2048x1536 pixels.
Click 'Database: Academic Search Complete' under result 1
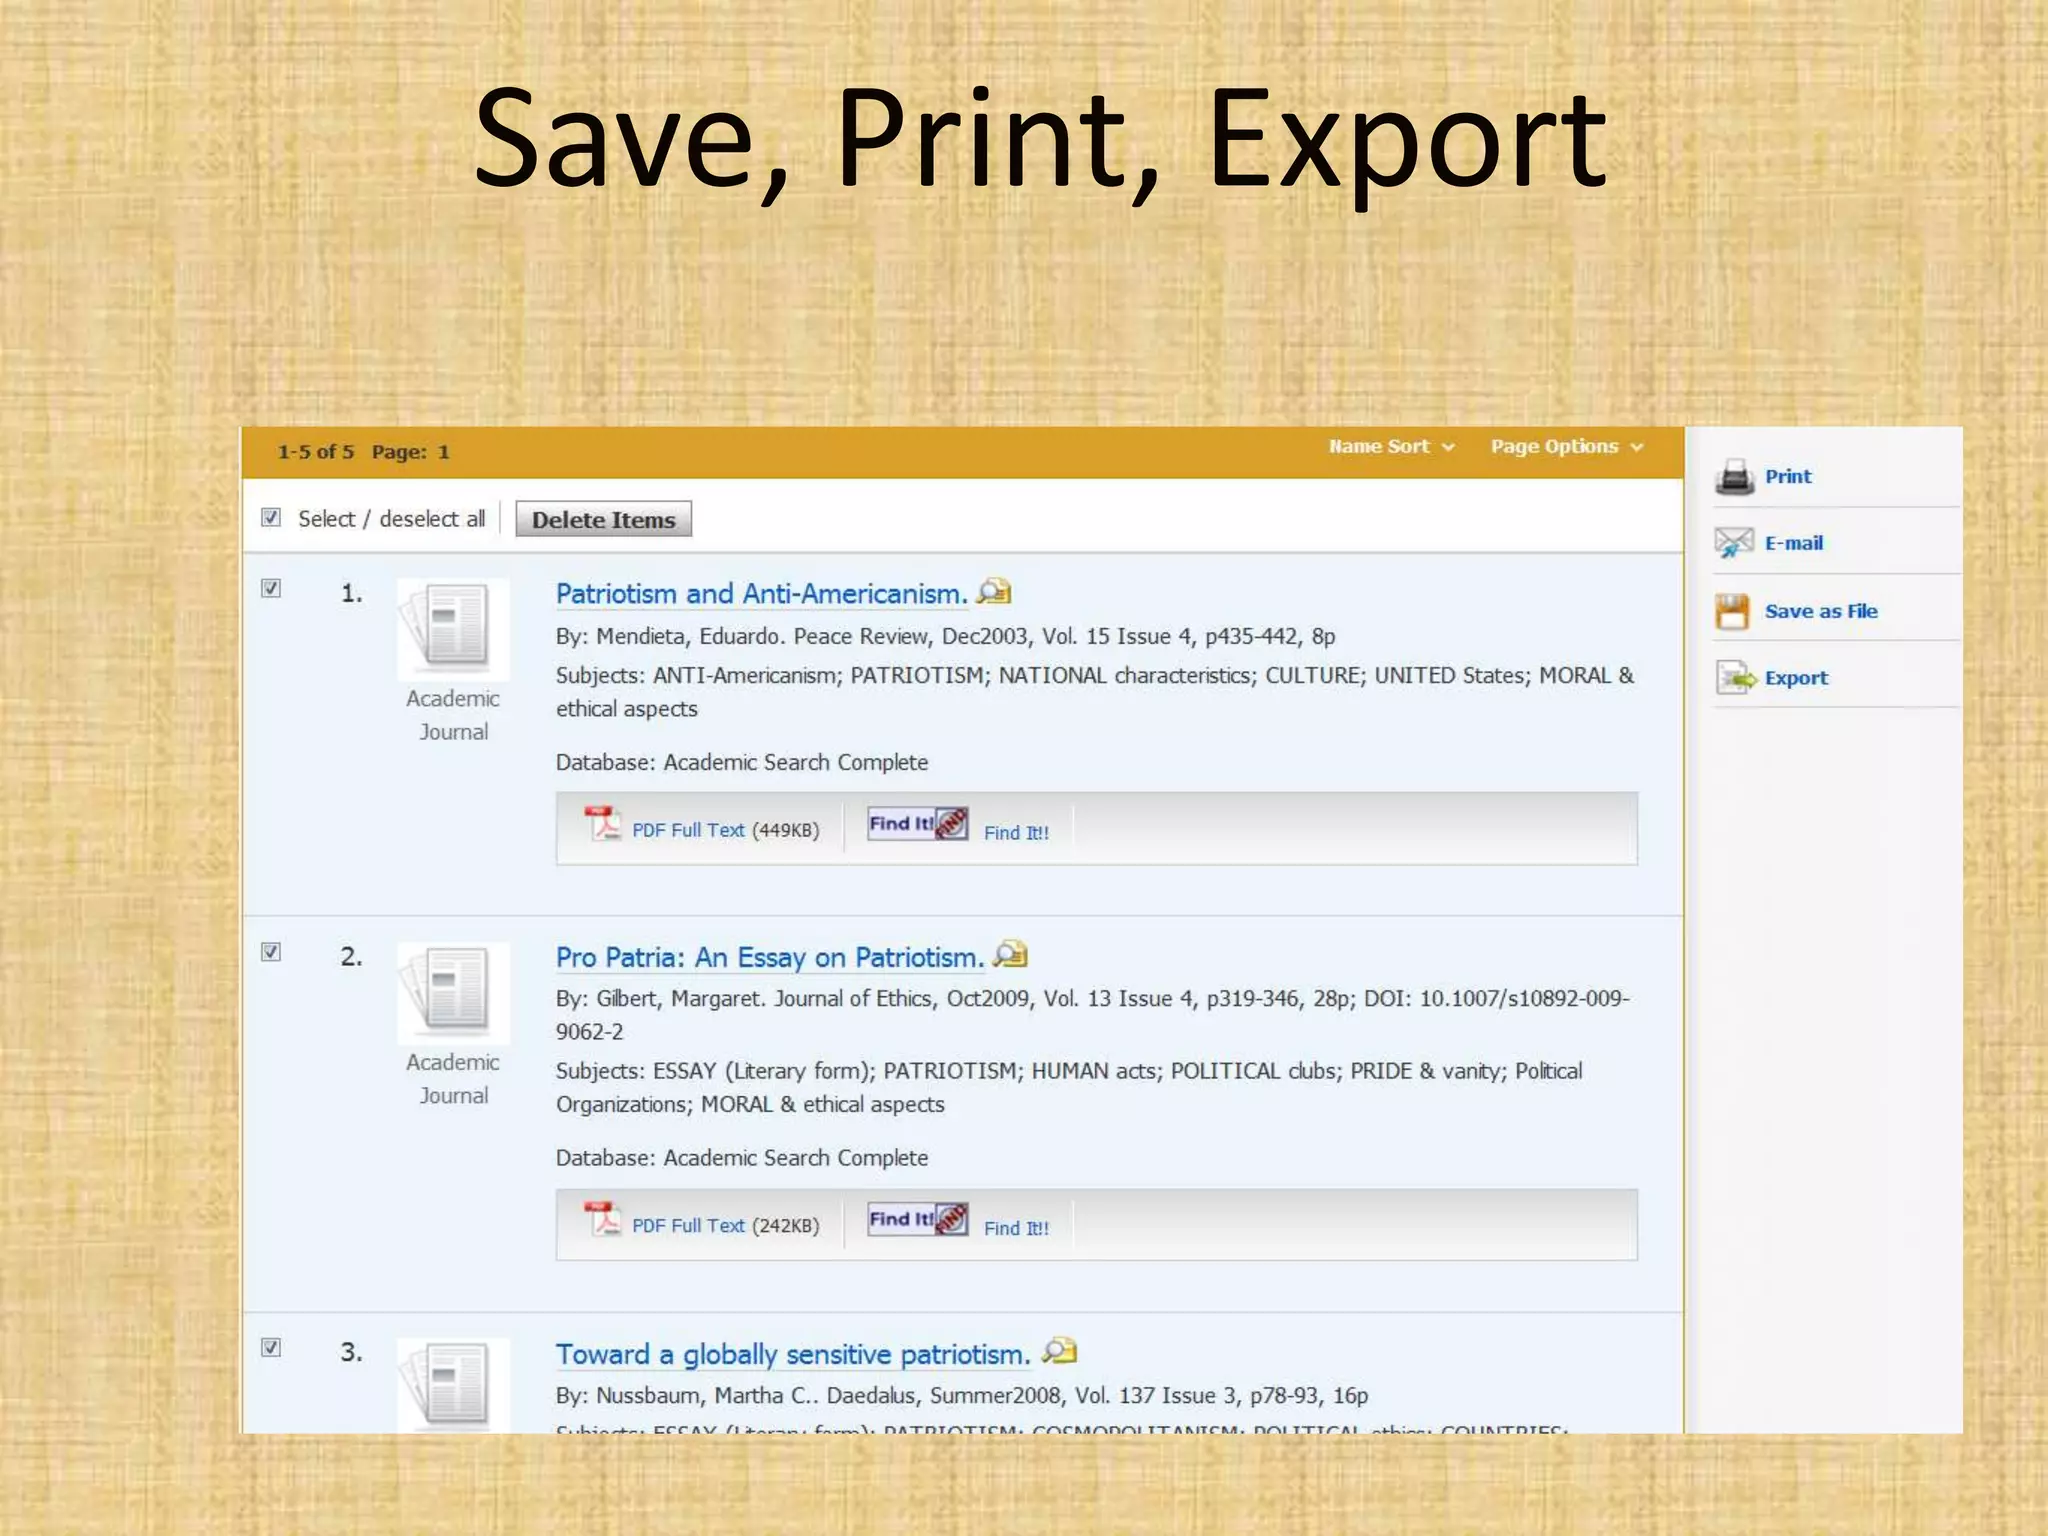pyautogui.click(x=742, y=763)
